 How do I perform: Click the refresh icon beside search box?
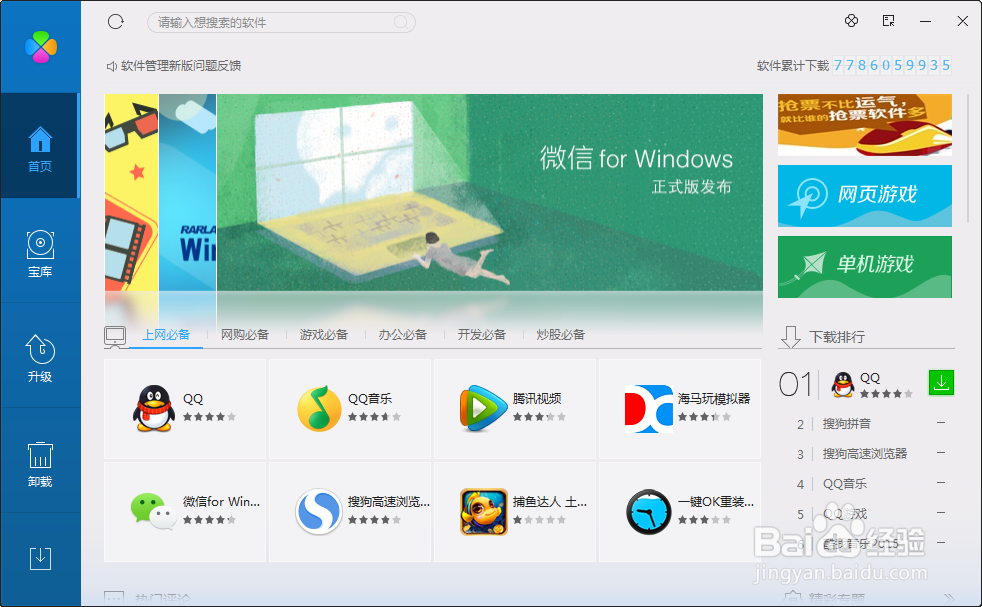click(116, 22)
